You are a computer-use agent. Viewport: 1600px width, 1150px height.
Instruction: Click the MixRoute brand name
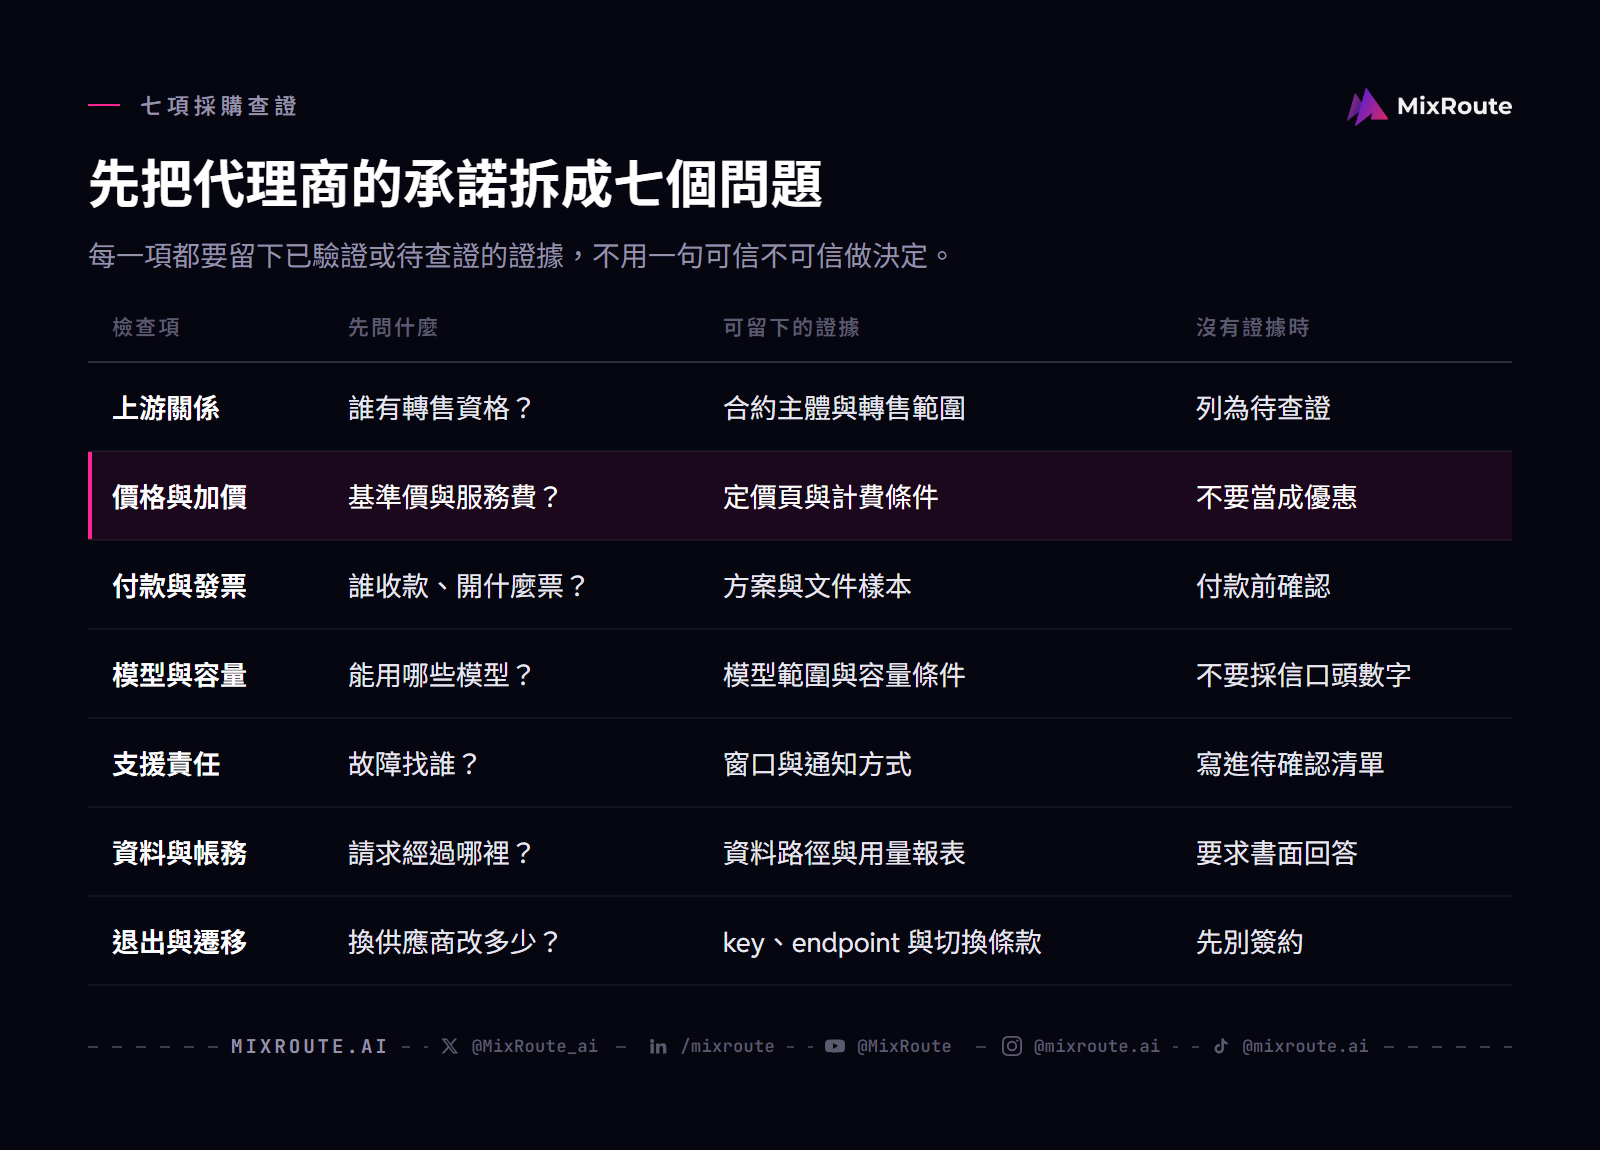tap(1454, 106)
